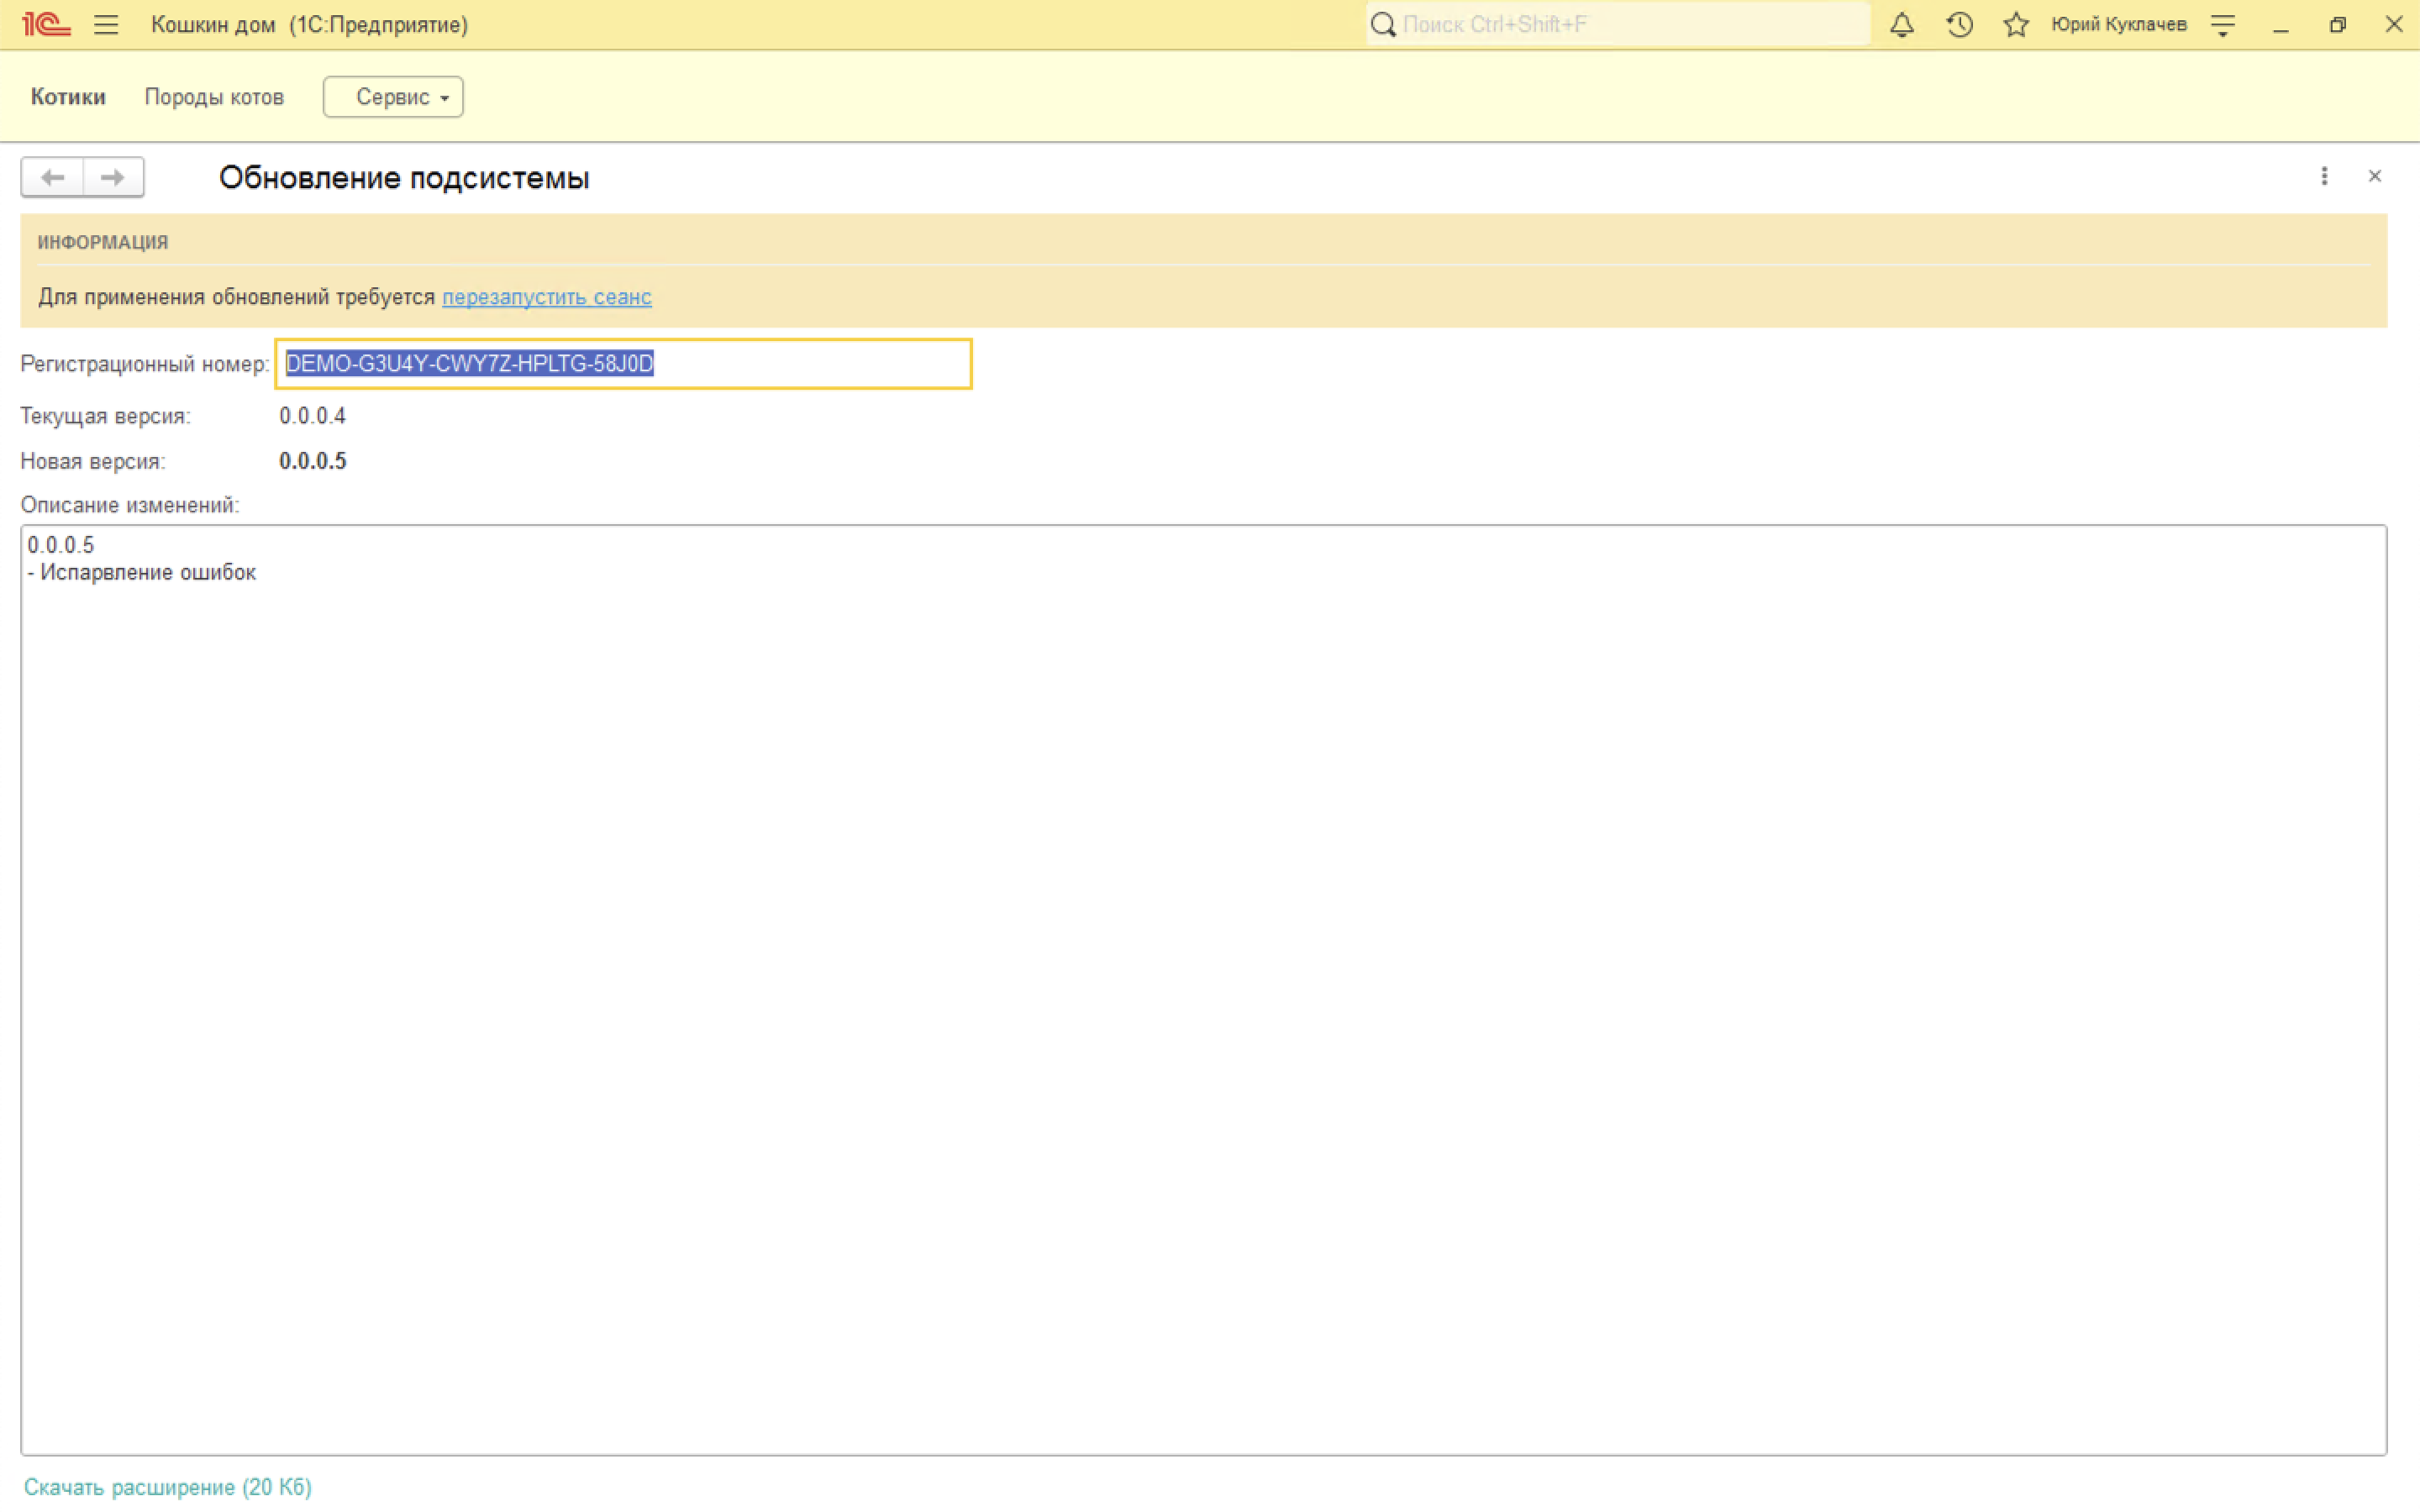The width and height of the screenshot is (2420, 1512).
Task: Open the main hamburger menu
Action: point(106,24)
